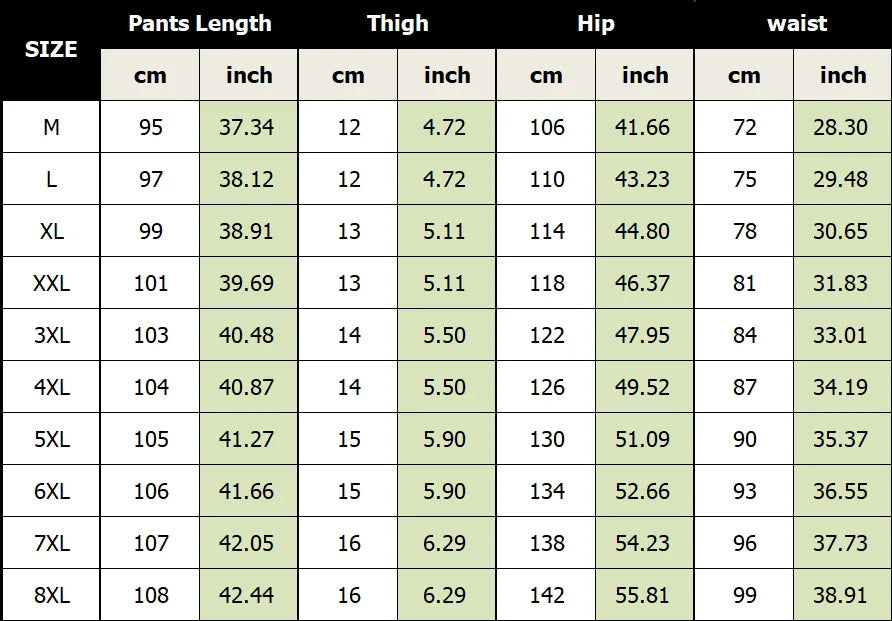Image resolution: width=892 pixels, height=621 pixels.
Task: Click the 42.05 pants length cell for 7XL
Action: pyautogui.click(x=247, y=543)
